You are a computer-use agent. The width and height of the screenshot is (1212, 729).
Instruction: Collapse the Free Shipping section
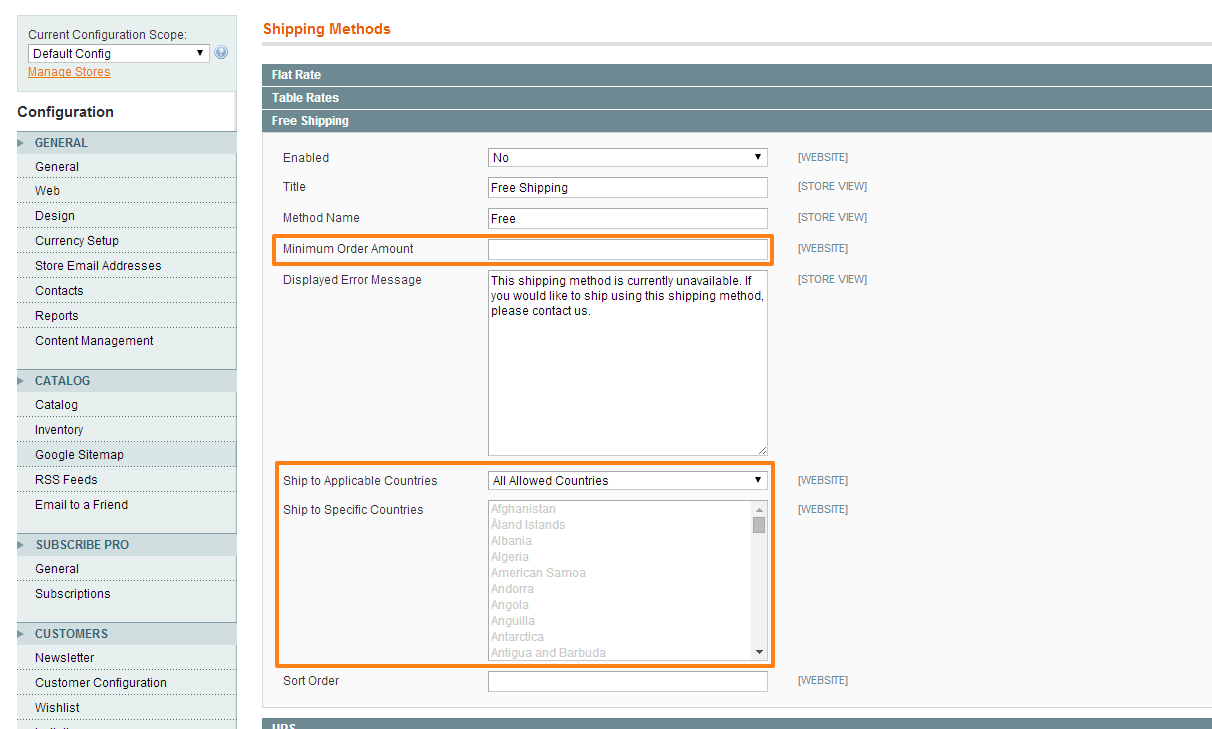point(737,121)
